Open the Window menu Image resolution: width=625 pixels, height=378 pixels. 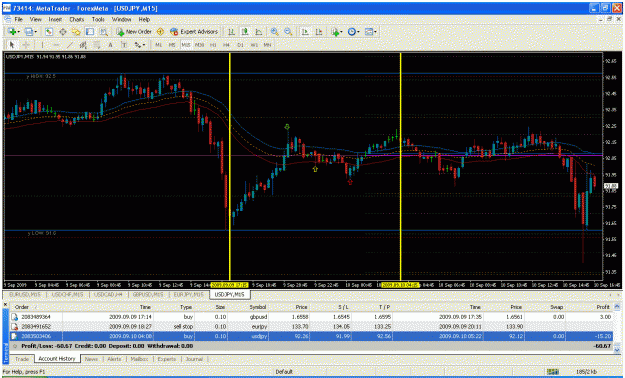click(x=121, y=19)
